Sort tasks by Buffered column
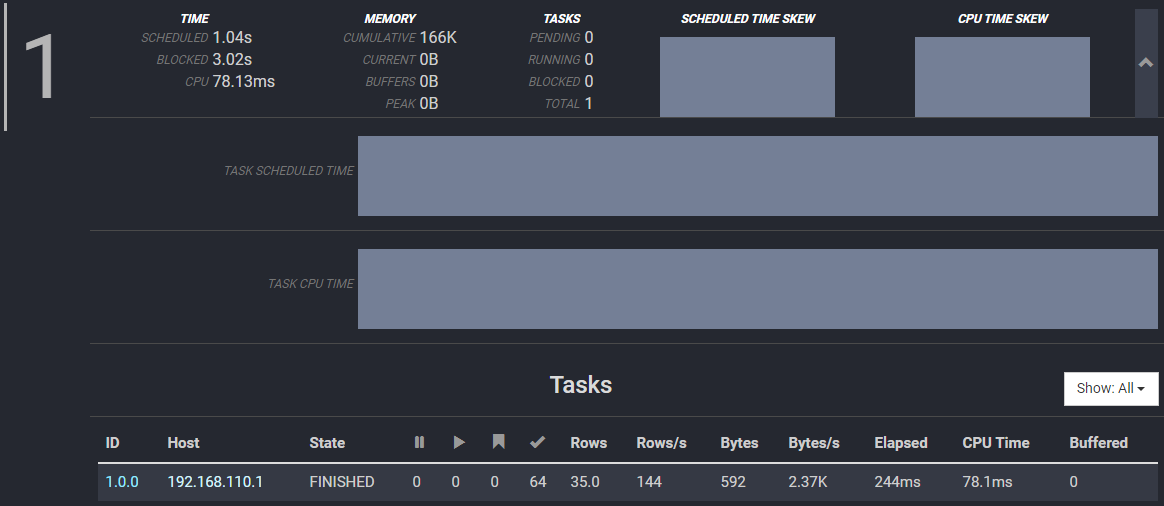Viewport: 1164px width, 506px height. point(1098,443)
